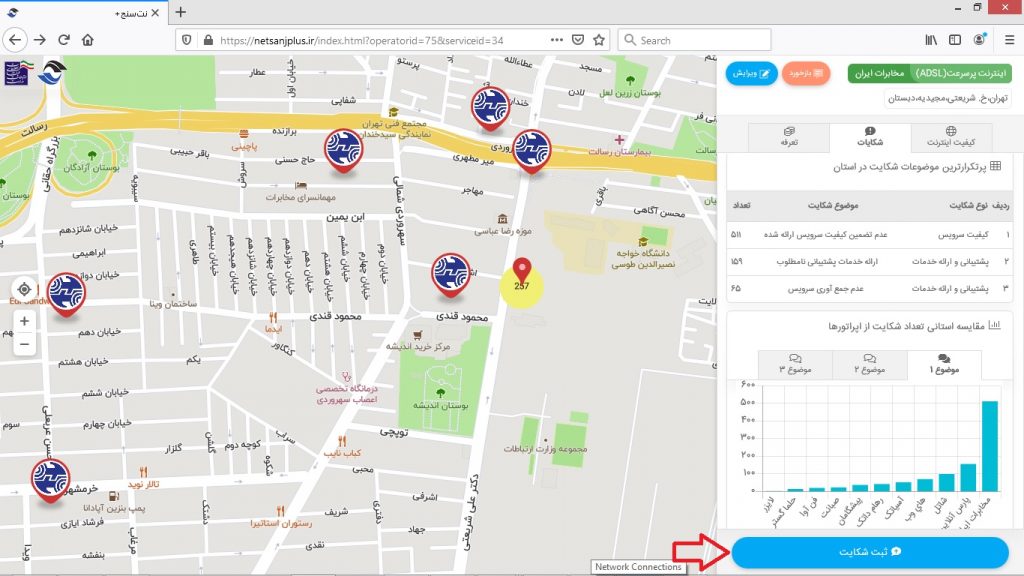Open page actions three-dots menu in address bar
Screen dimensions: 1024x576
(x=556, y=40)
